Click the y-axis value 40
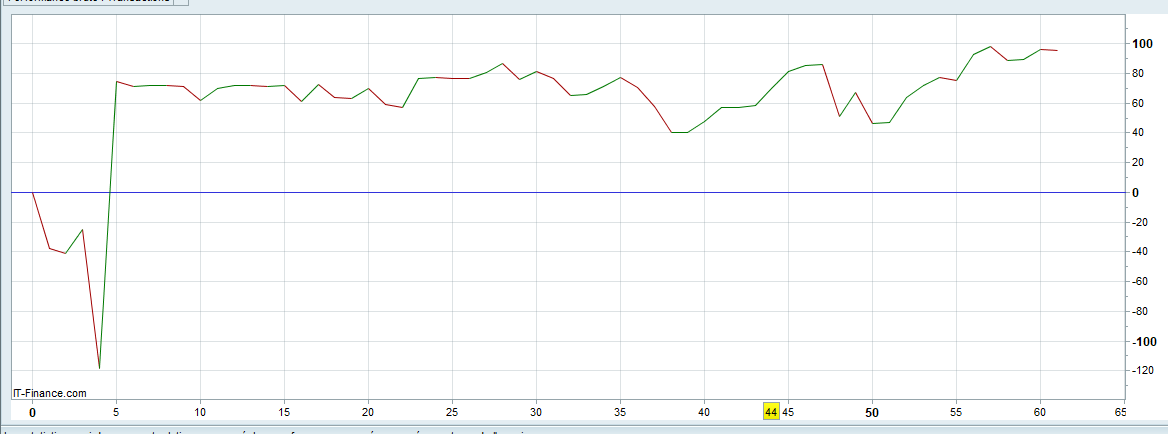 pos(1138,133)
